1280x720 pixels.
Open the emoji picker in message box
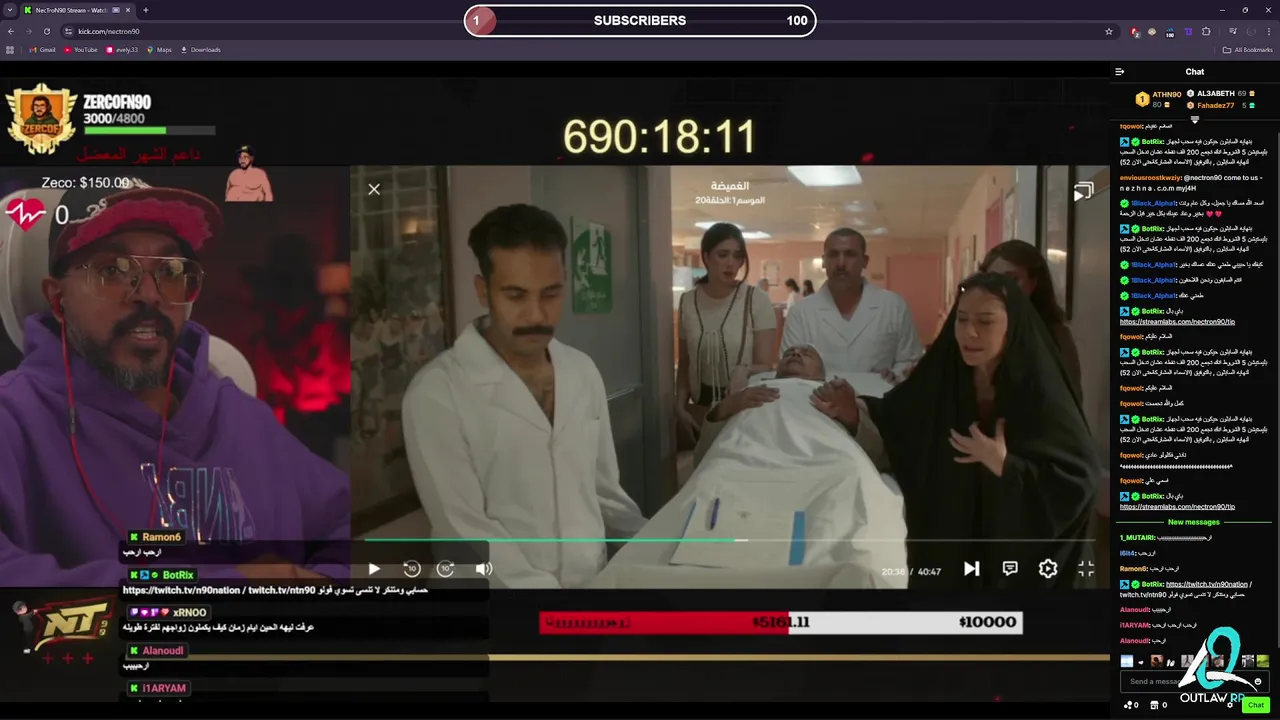click(1258, 682)
